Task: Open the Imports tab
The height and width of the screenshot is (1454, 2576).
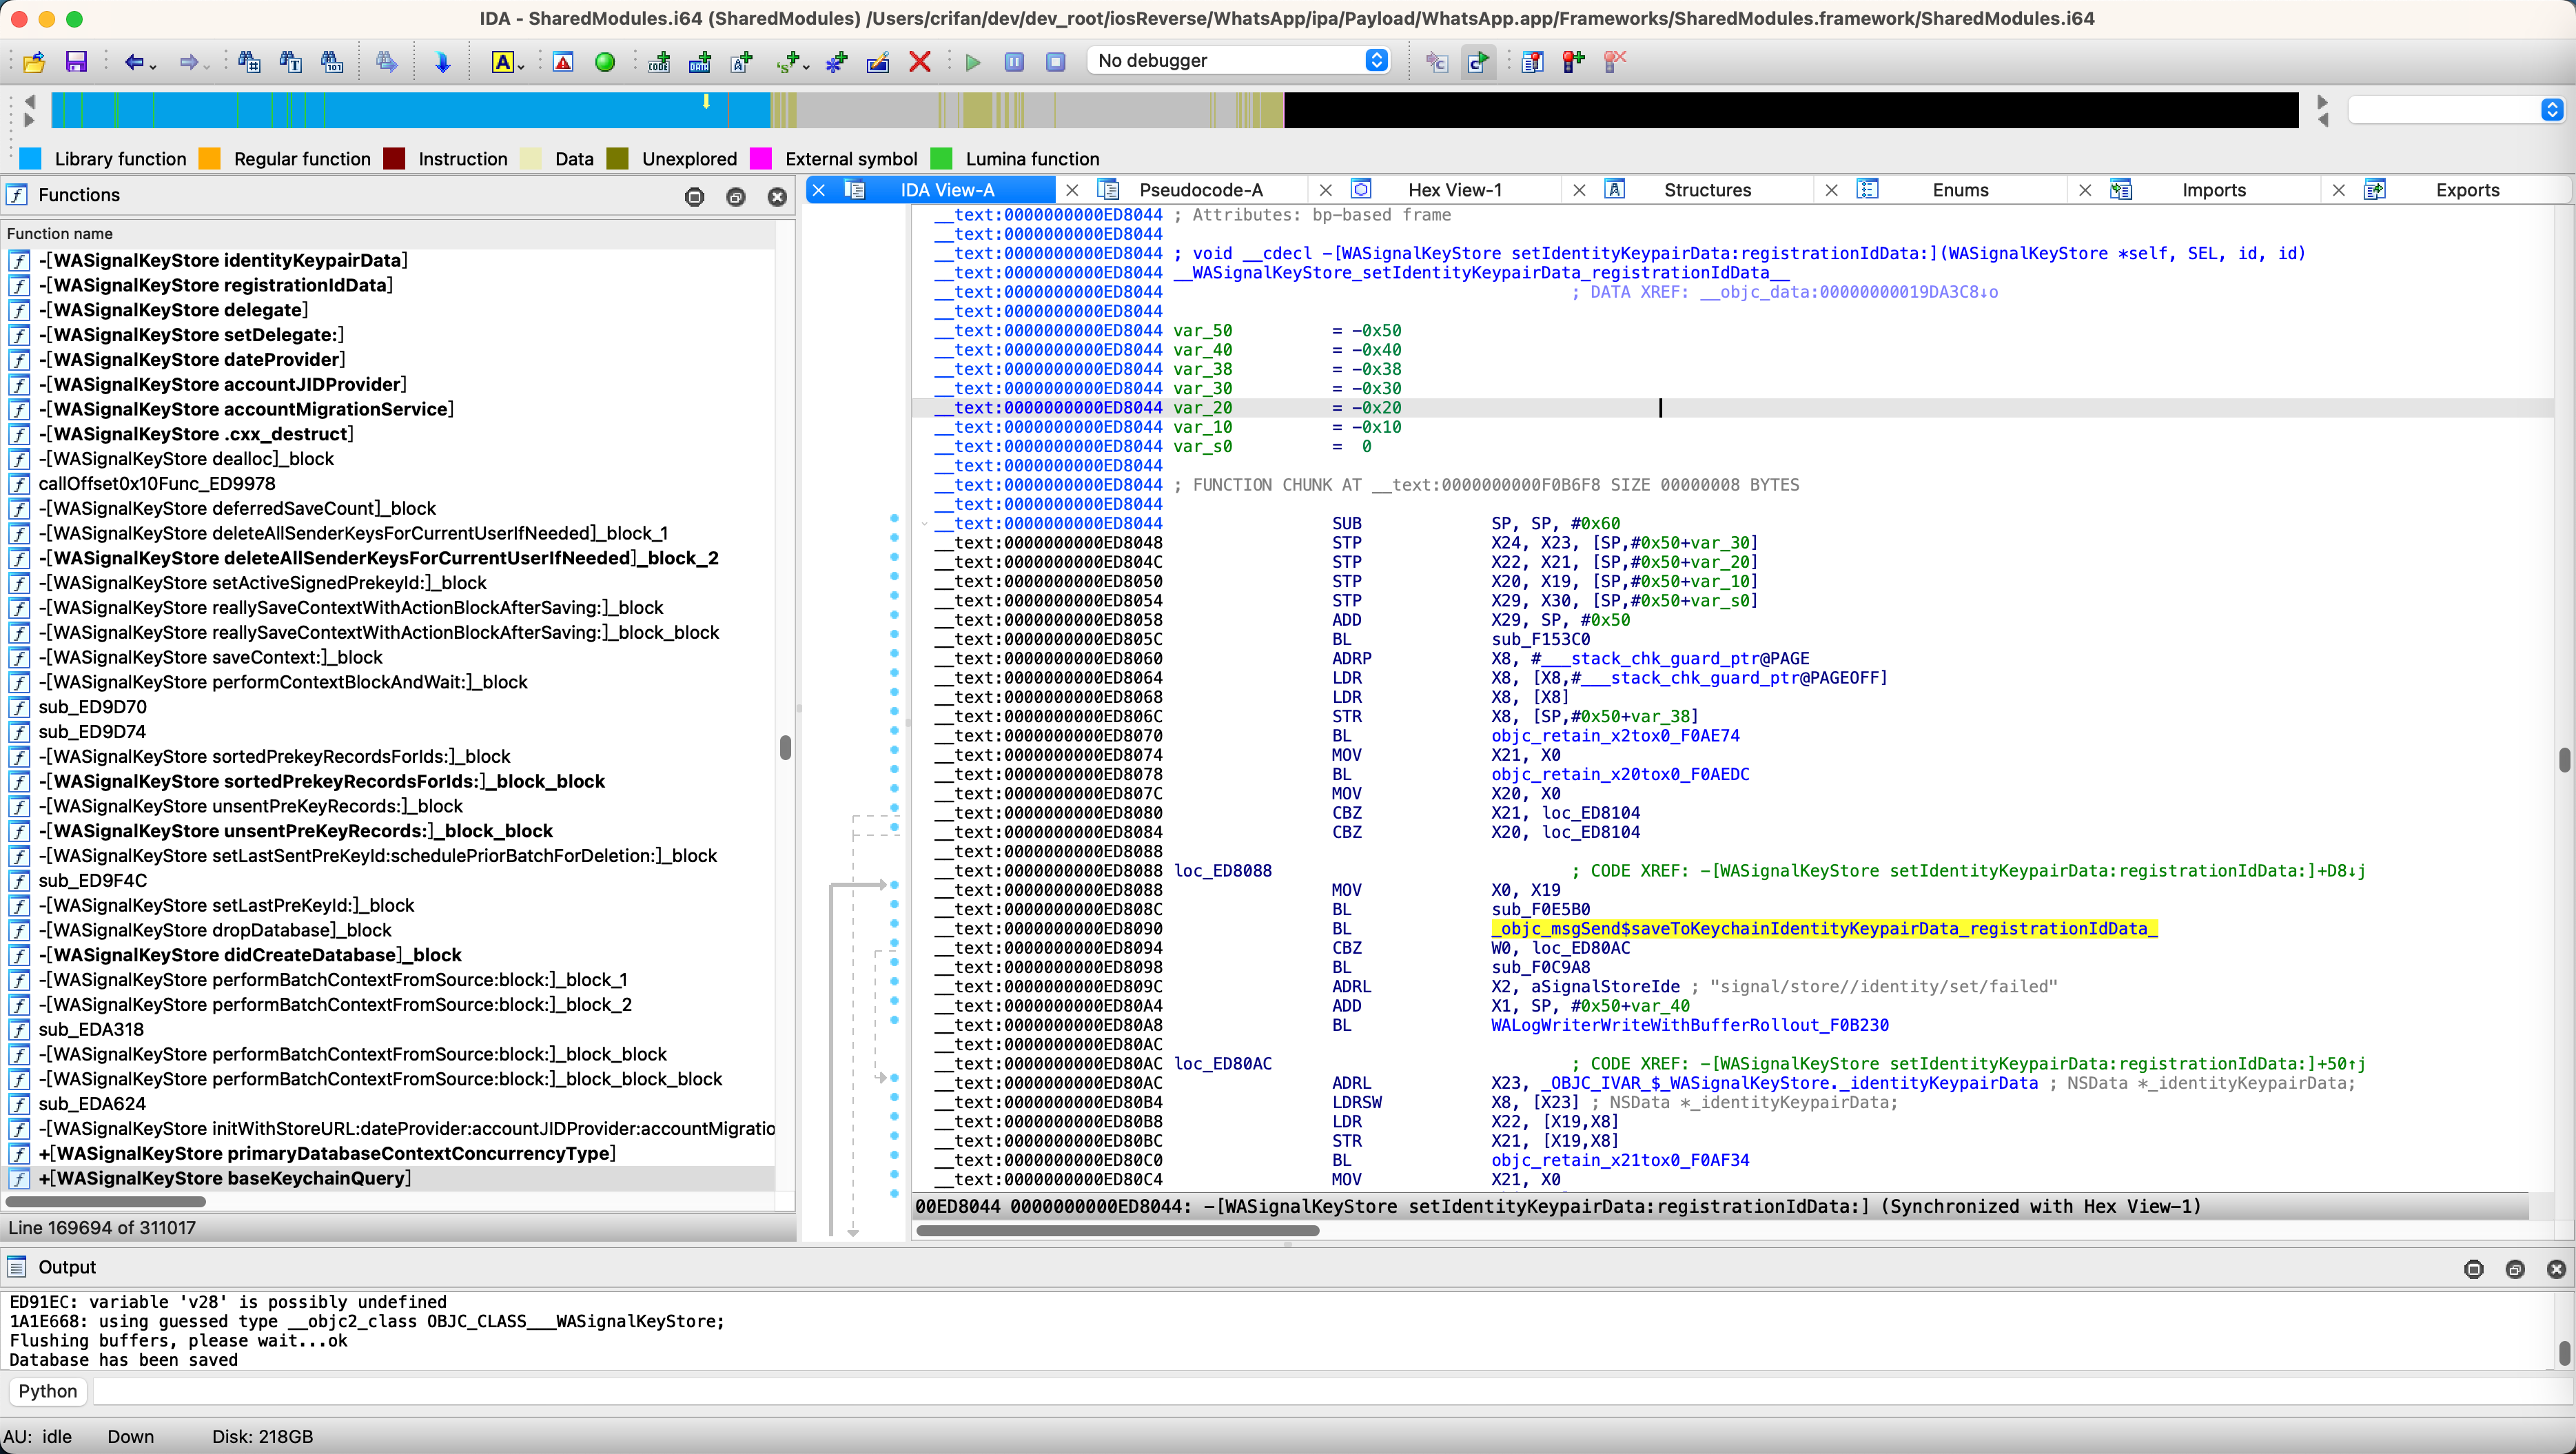Action: tap(2214, 190)
